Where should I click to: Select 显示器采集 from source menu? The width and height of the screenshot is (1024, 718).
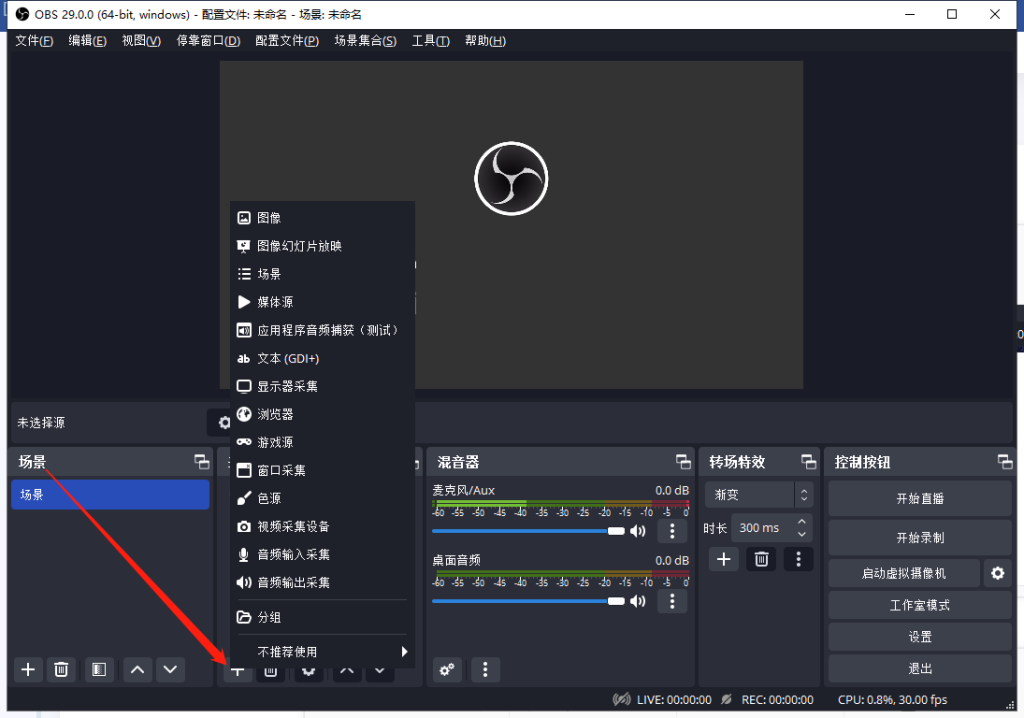(287, 386)
